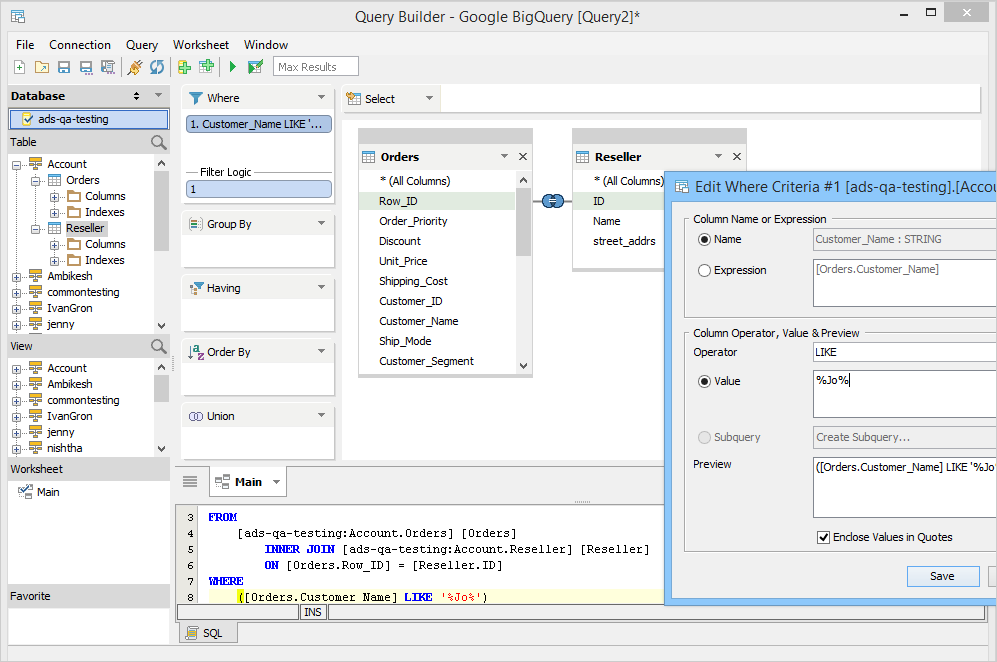Viewport: 997px width, 662px height.
Task: Click the Save As toolbar icon
Action: click(x=86, y=67)
